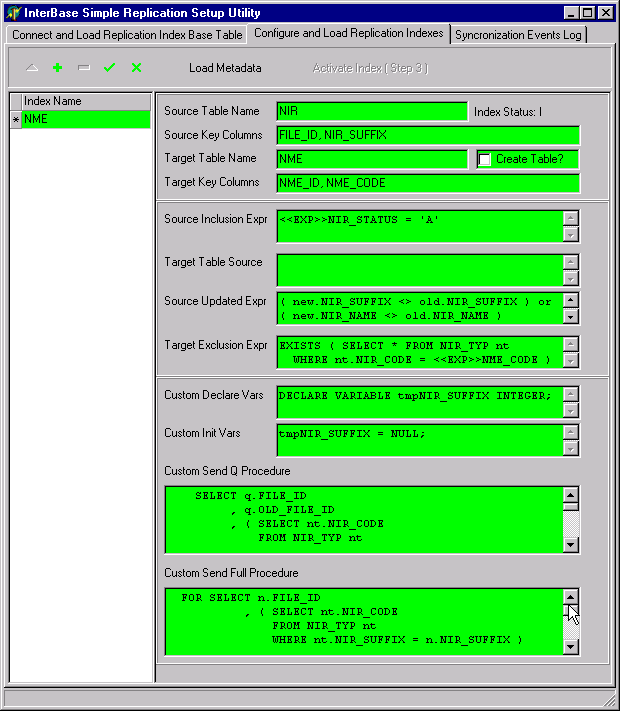Click the green plus add-record icon
Image resolution: width=620 pixels, height=711 pixels.
[57, 68]
